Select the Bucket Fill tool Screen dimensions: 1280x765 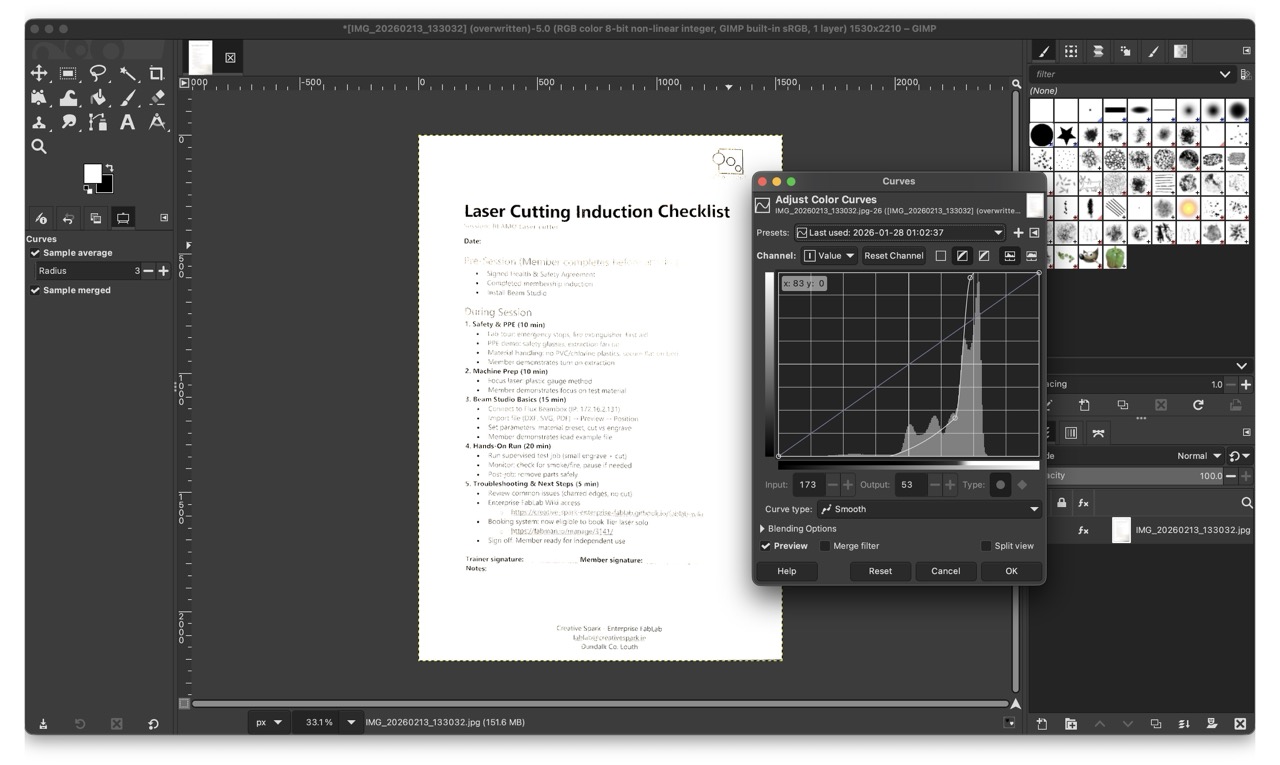coord(98,98)
